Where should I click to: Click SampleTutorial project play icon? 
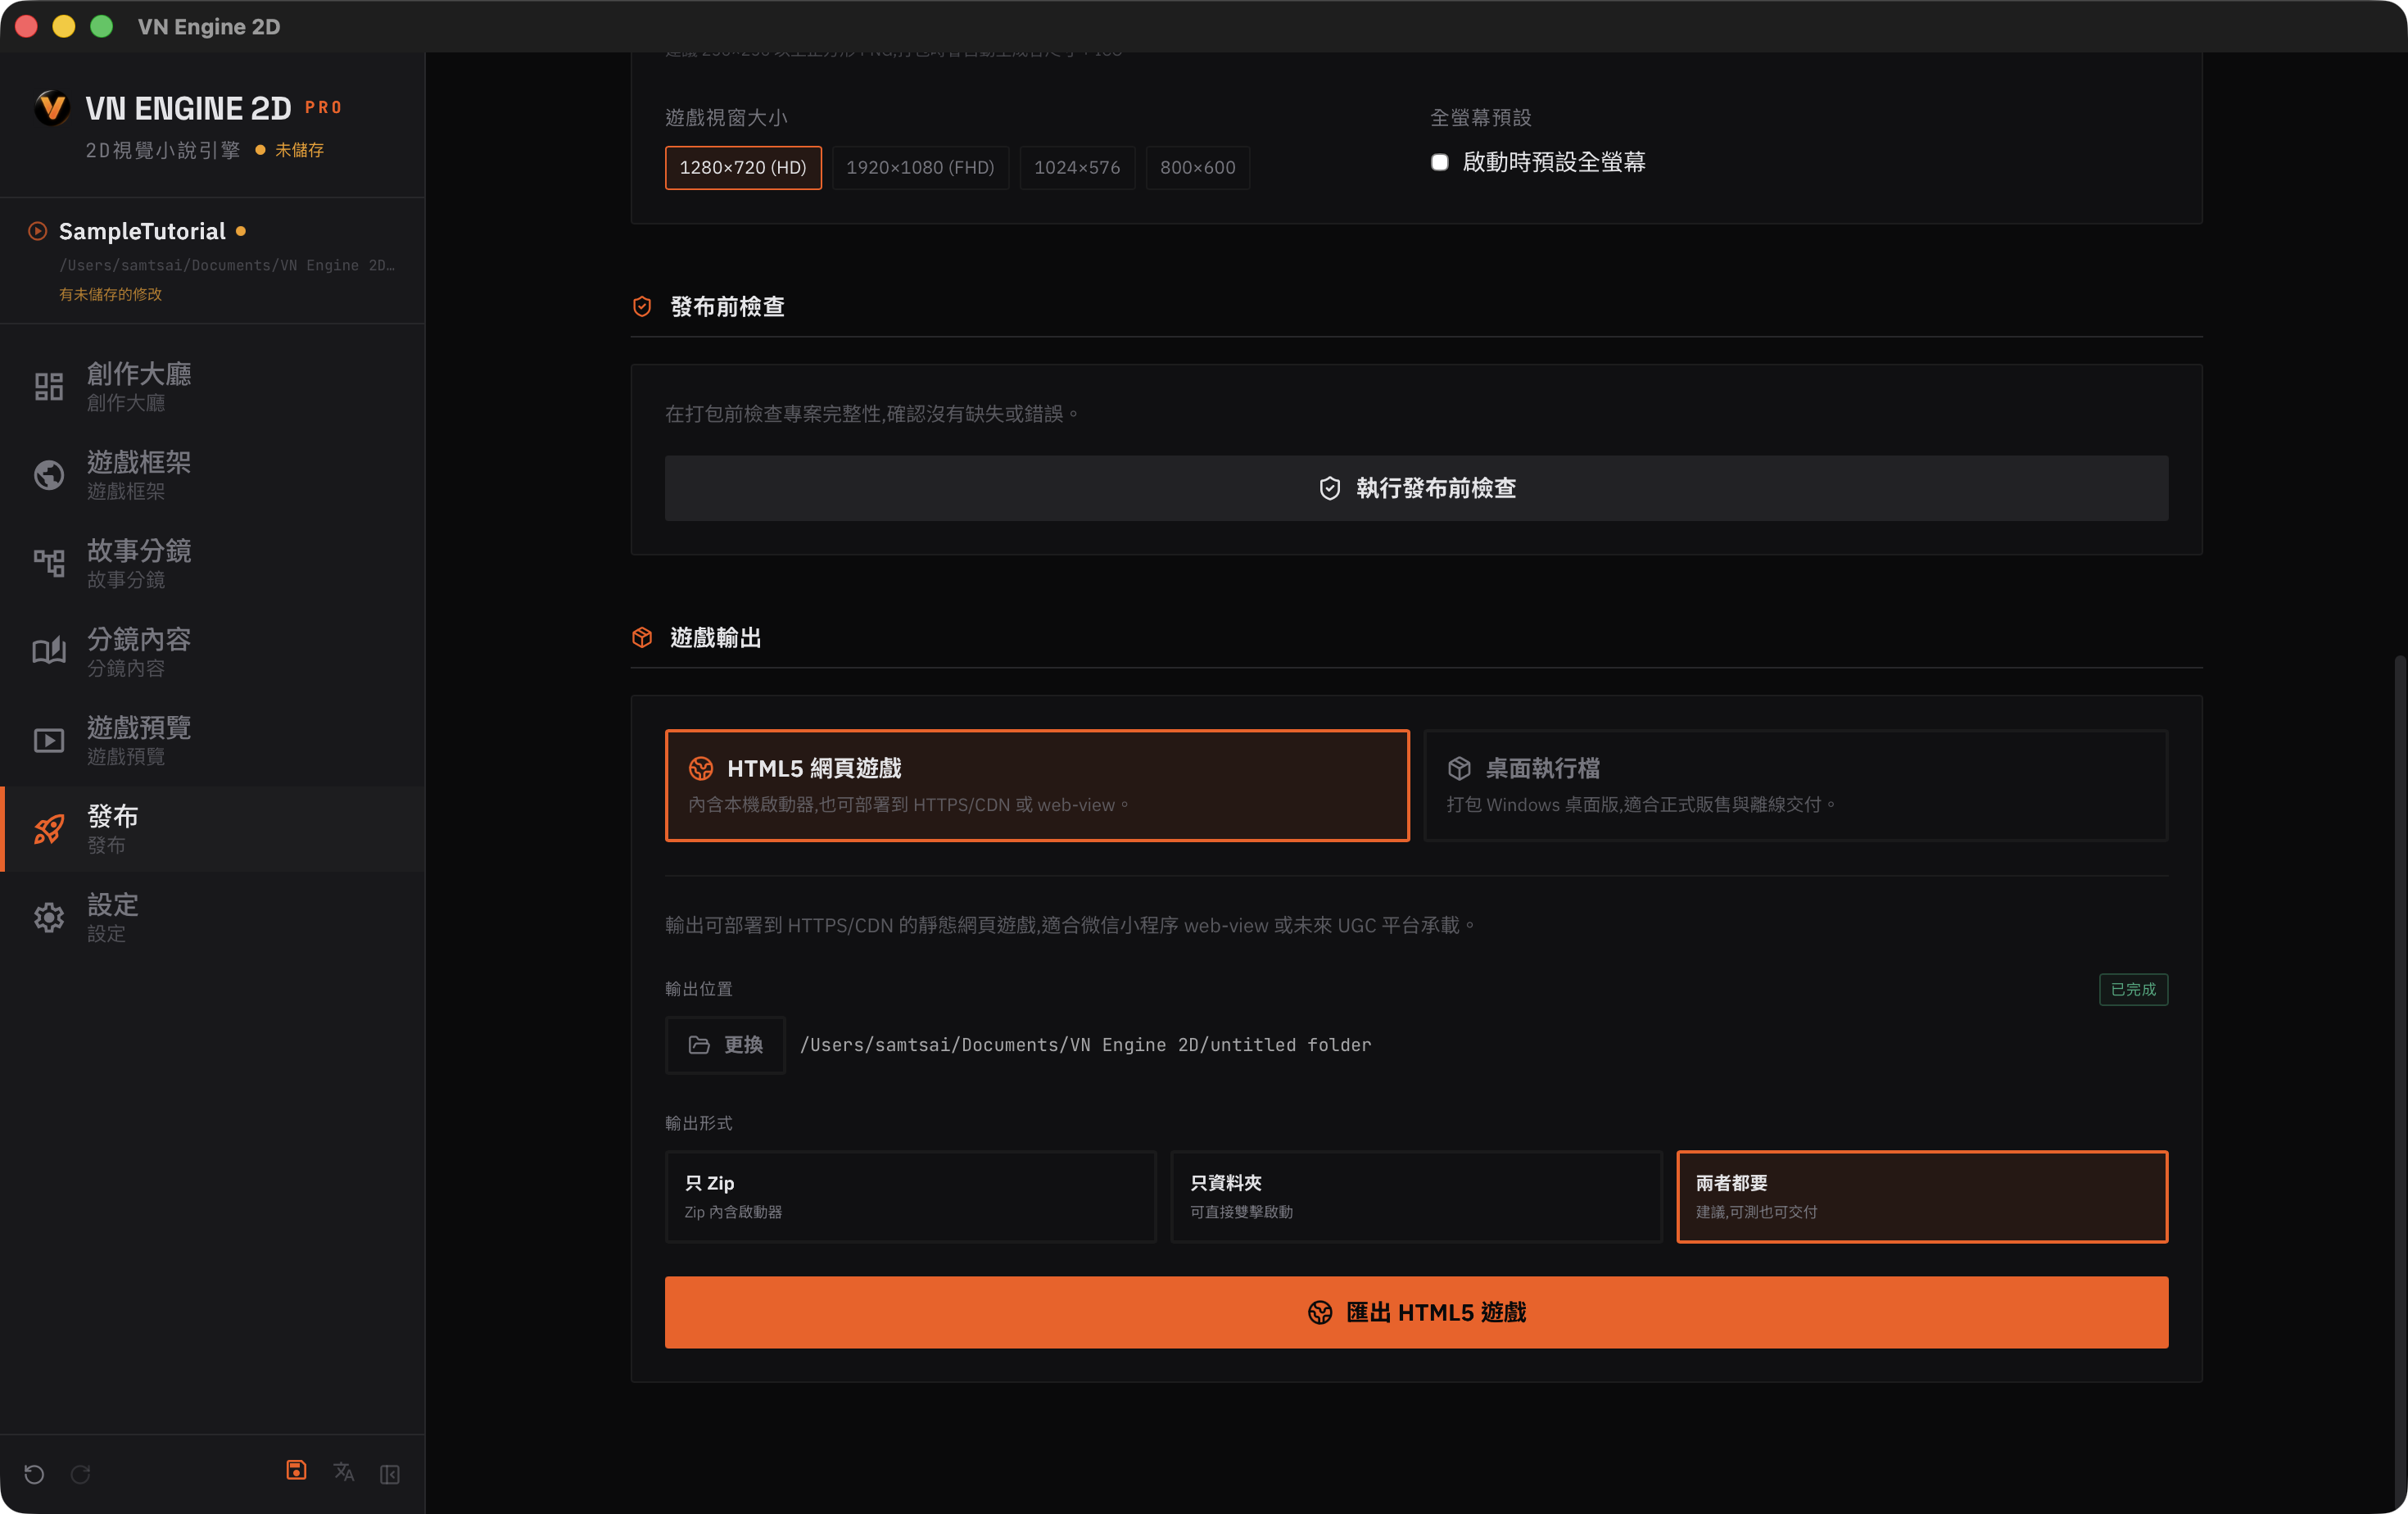click(37, 231)
